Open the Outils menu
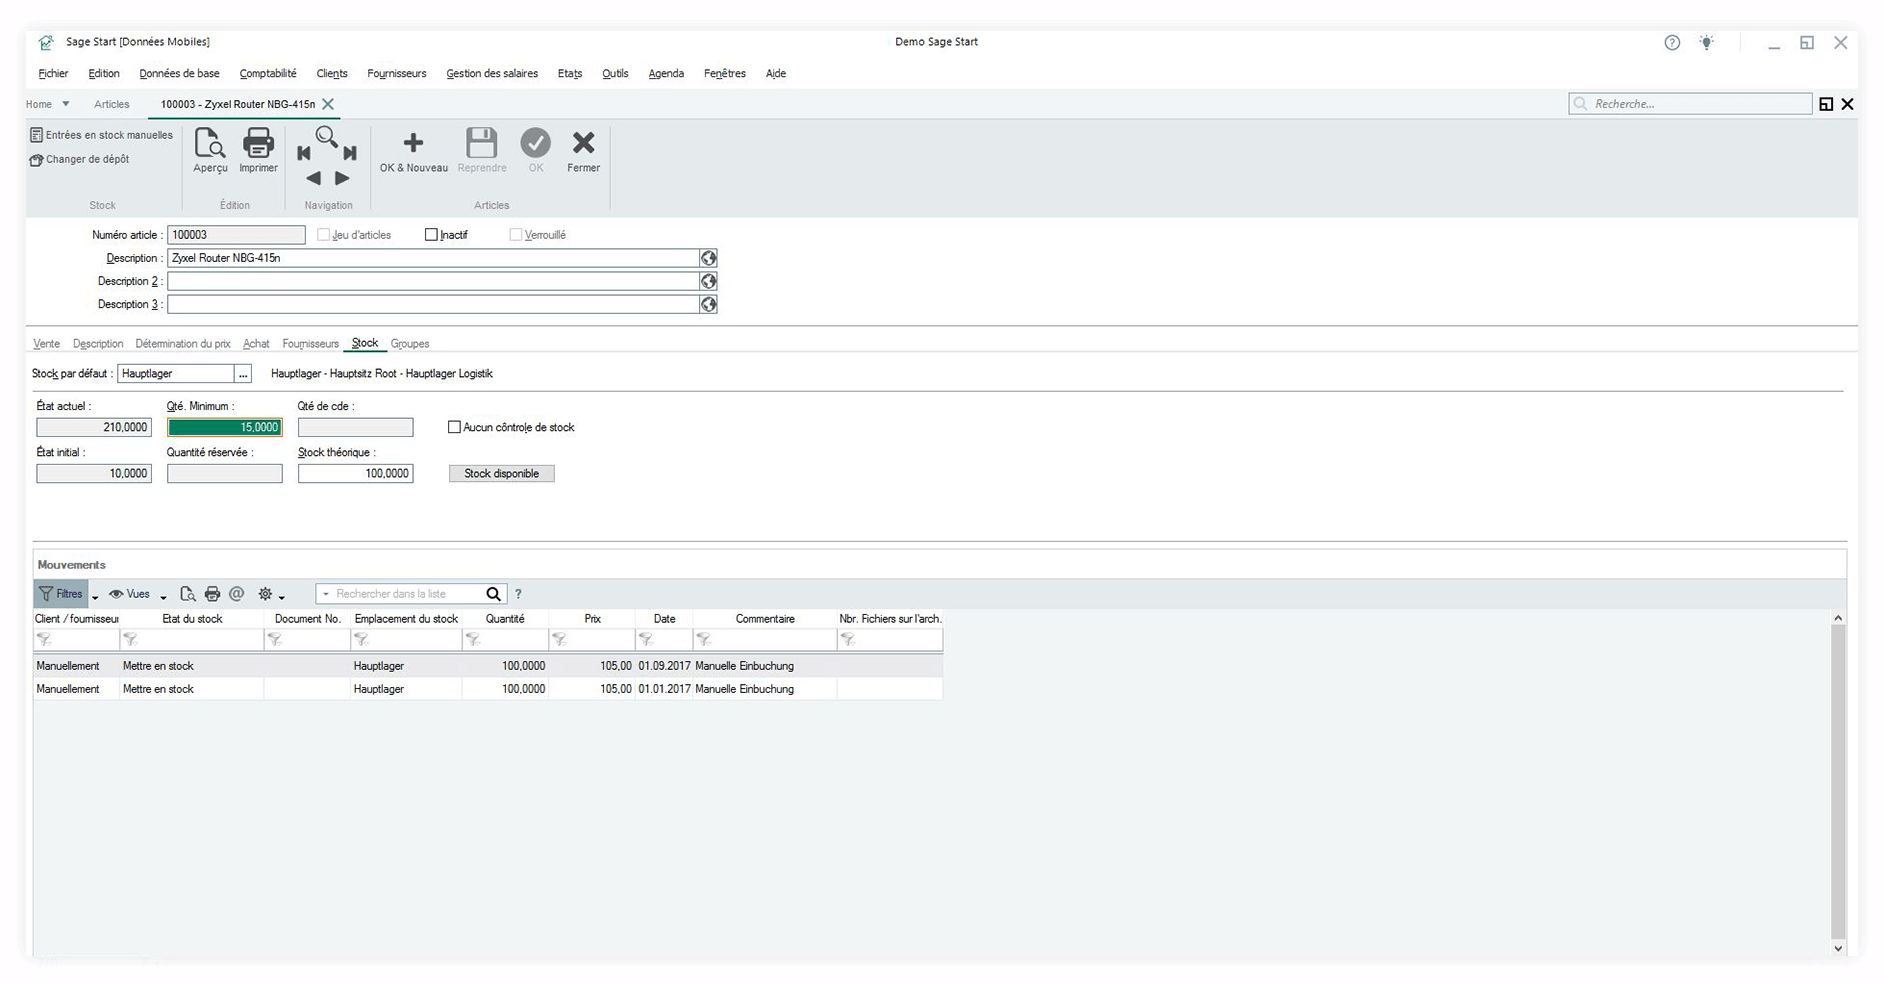 click(615, 73)
